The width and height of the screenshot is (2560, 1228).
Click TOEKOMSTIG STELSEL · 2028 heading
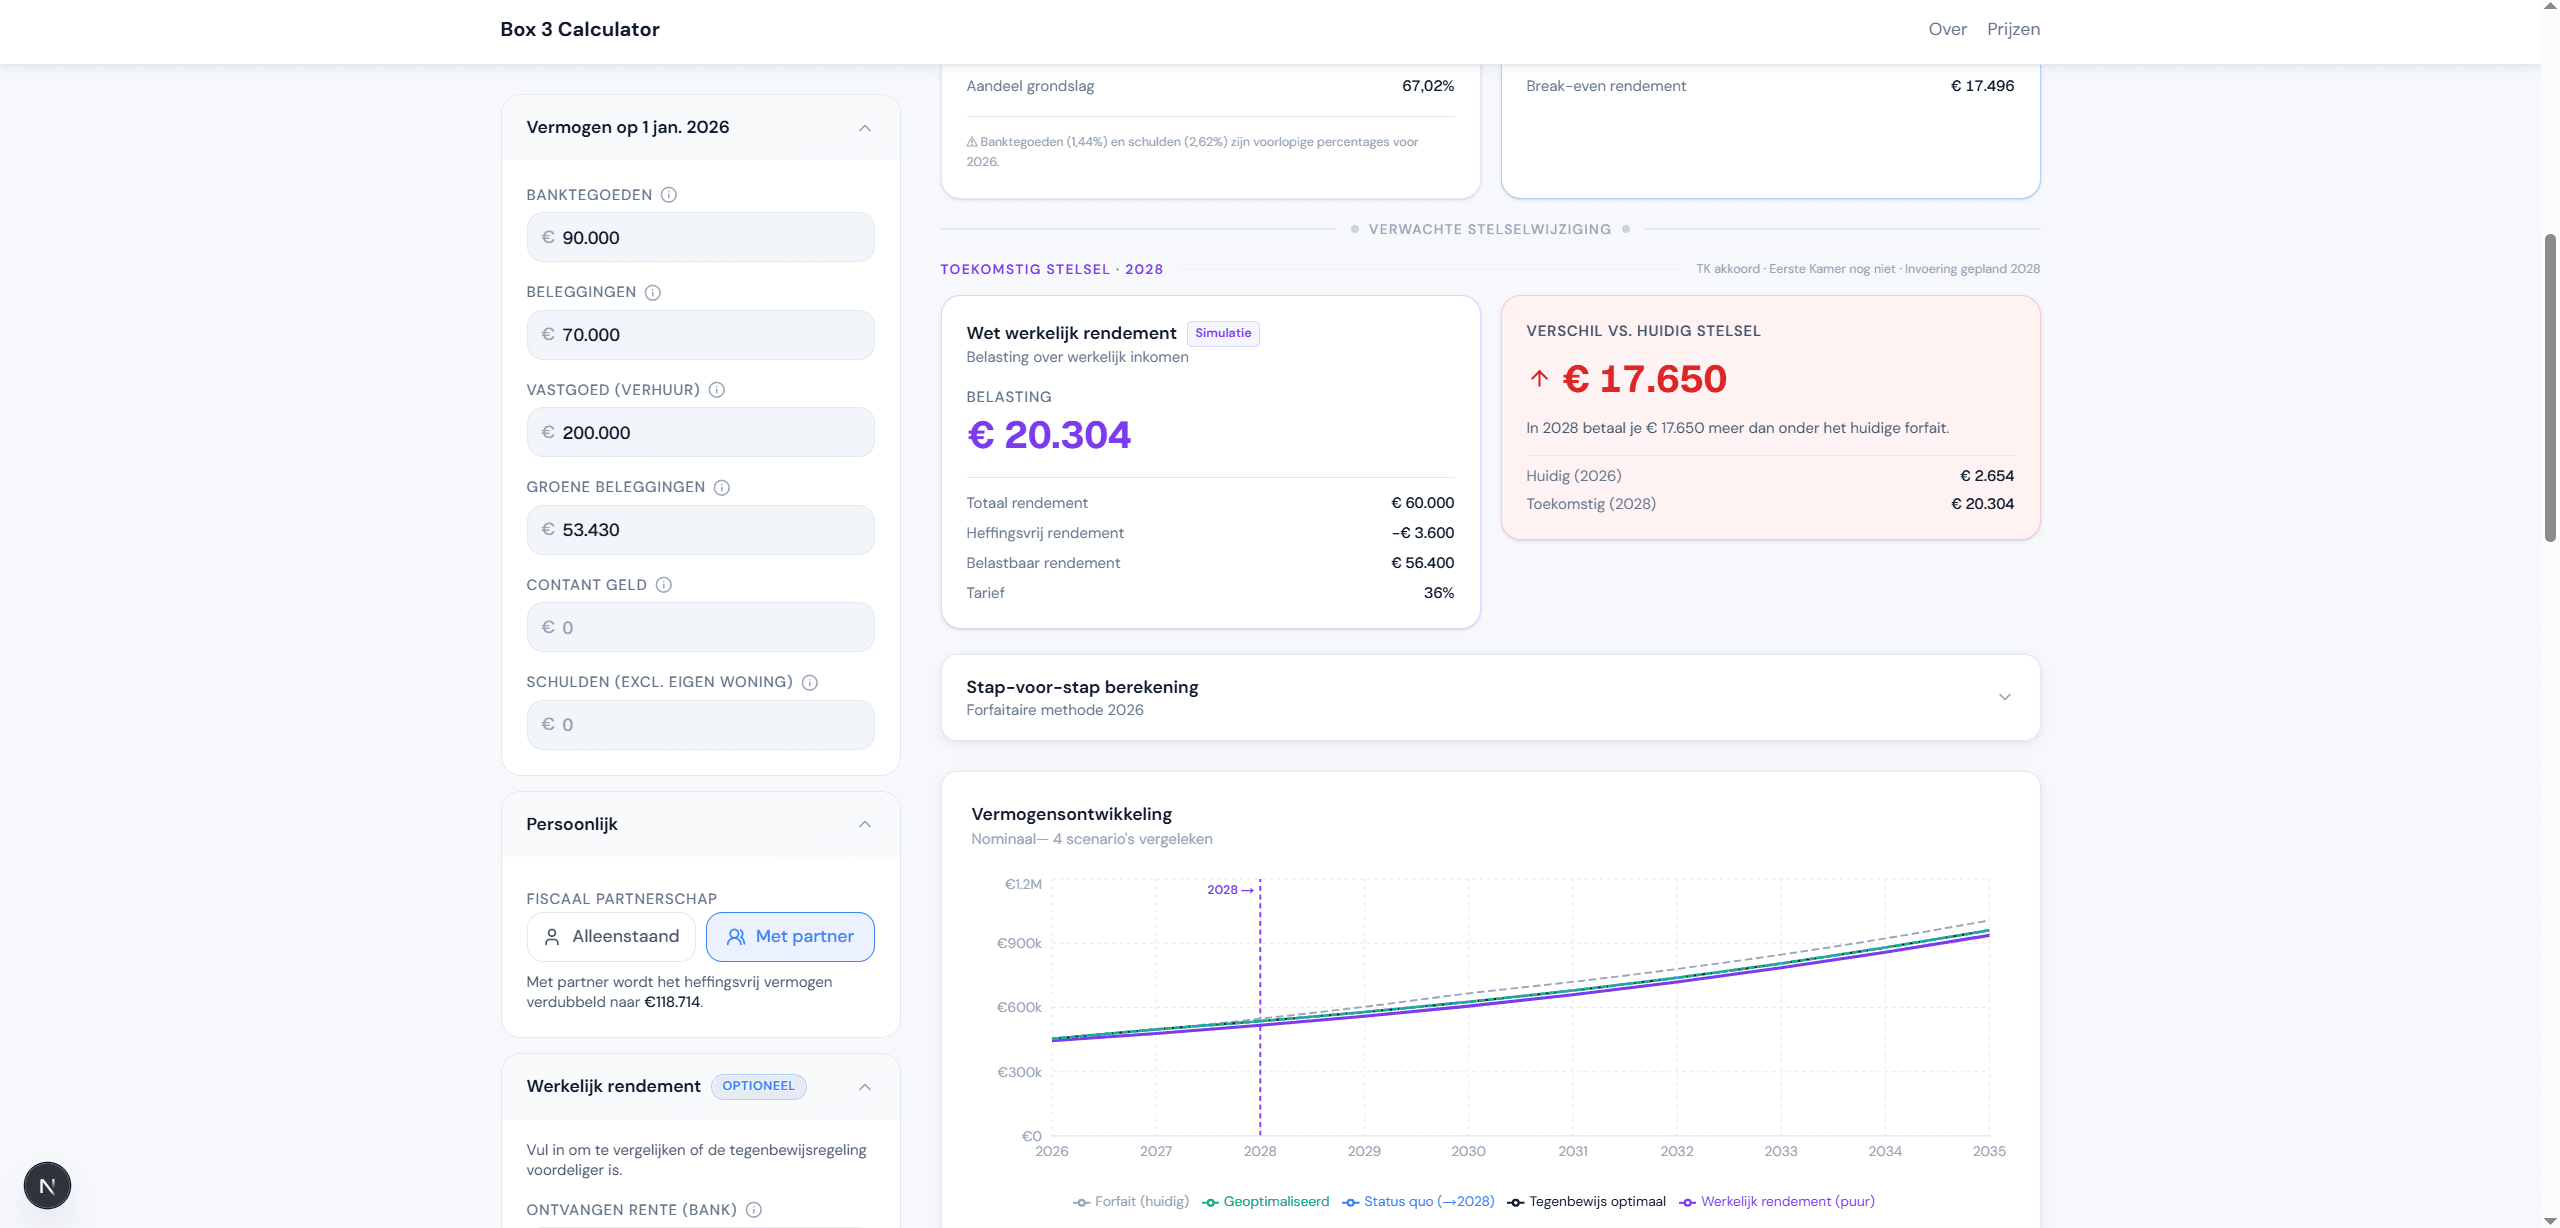coord(1051,270)
